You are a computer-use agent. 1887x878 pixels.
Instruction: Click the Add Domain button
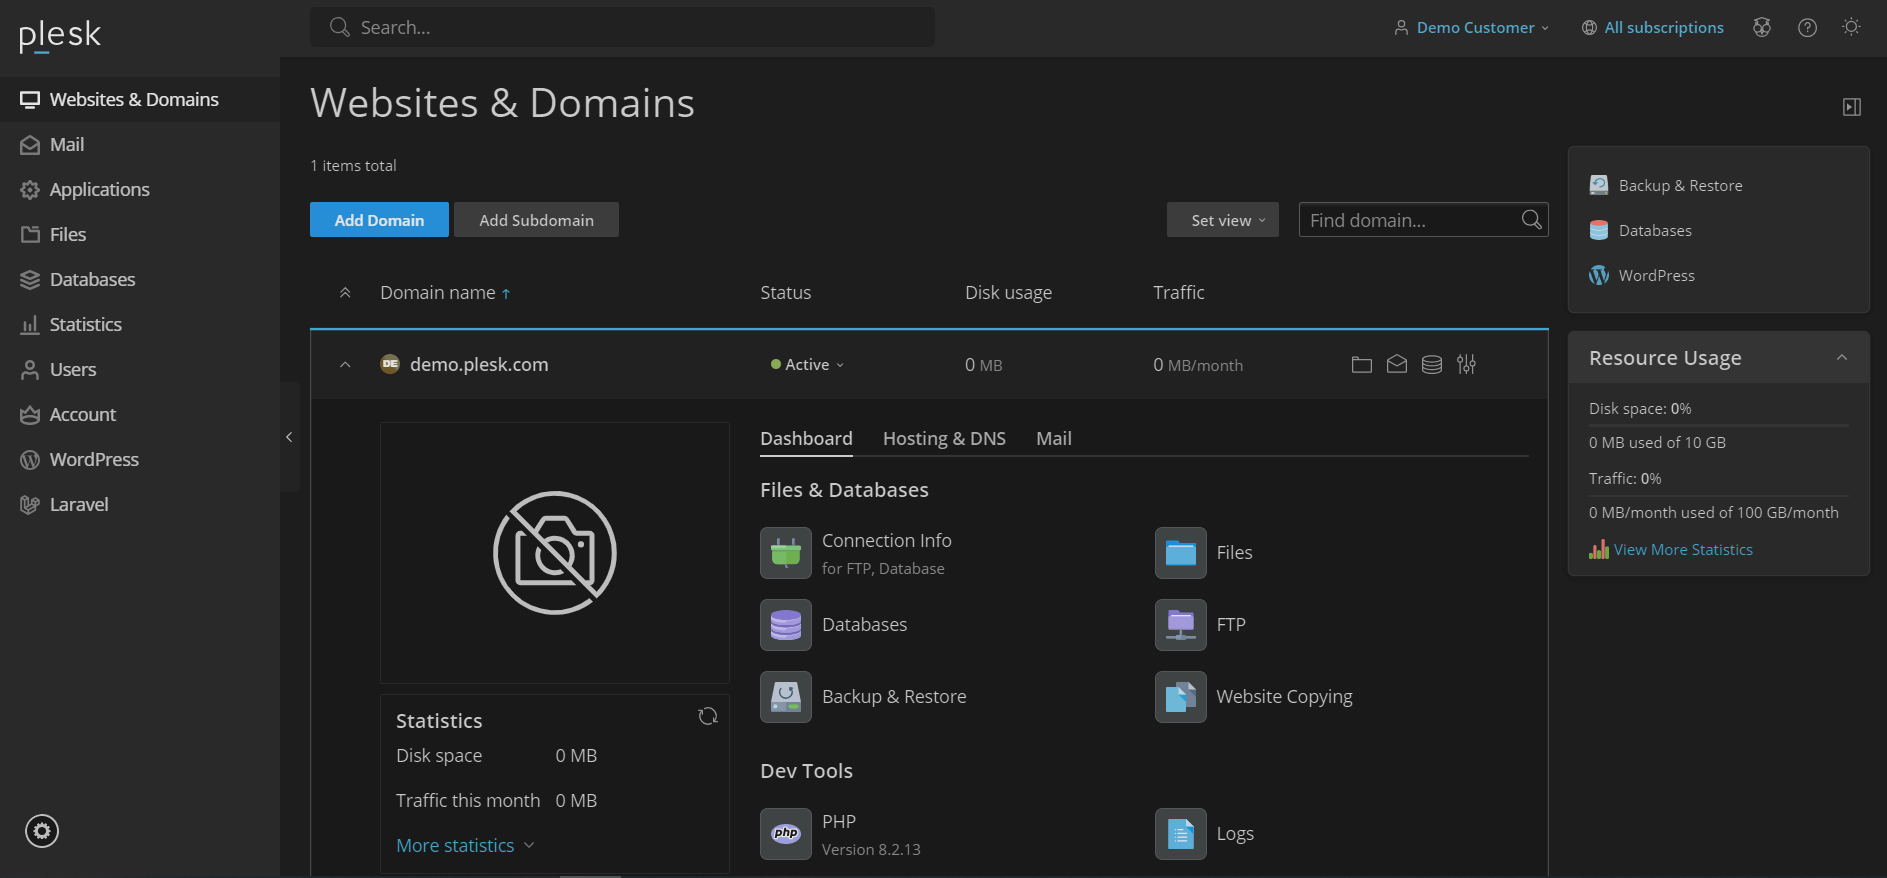379,220
